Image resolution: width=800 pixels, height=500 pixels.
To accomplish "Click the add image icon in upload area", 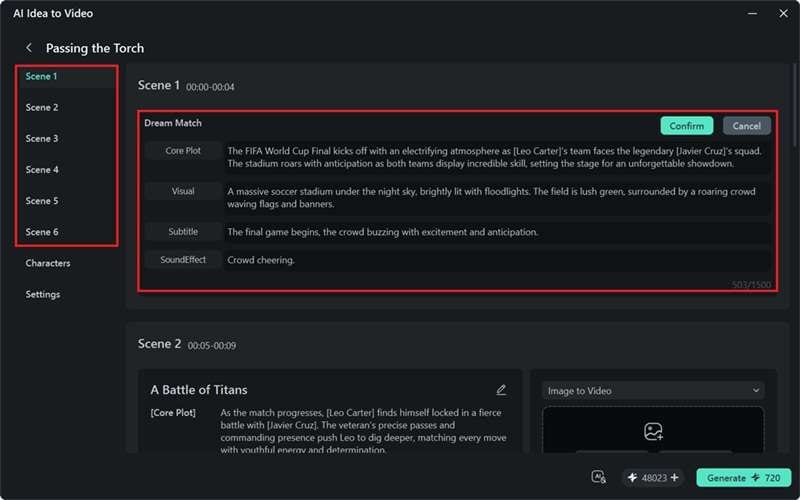I will point(653,431).
